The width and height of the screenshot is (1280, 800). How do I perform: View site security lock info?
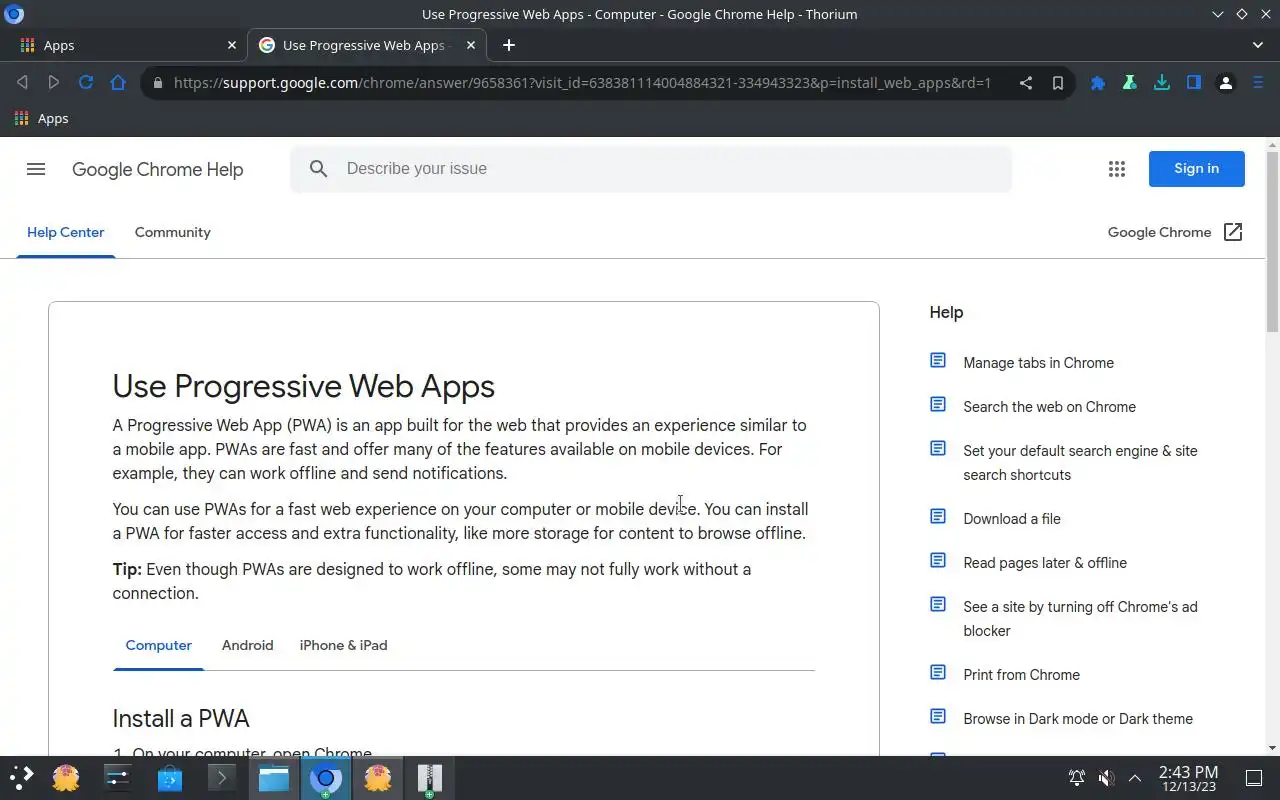tap(158, 83)
